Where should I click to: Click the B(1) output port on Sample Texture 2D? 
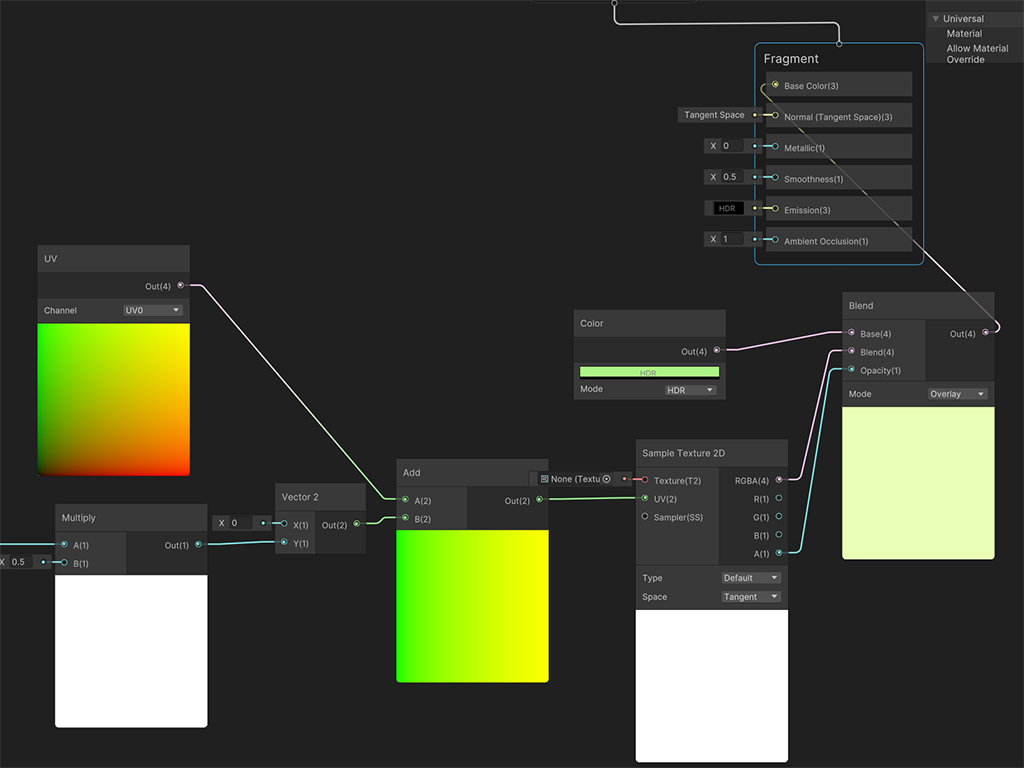click(779, 535)
